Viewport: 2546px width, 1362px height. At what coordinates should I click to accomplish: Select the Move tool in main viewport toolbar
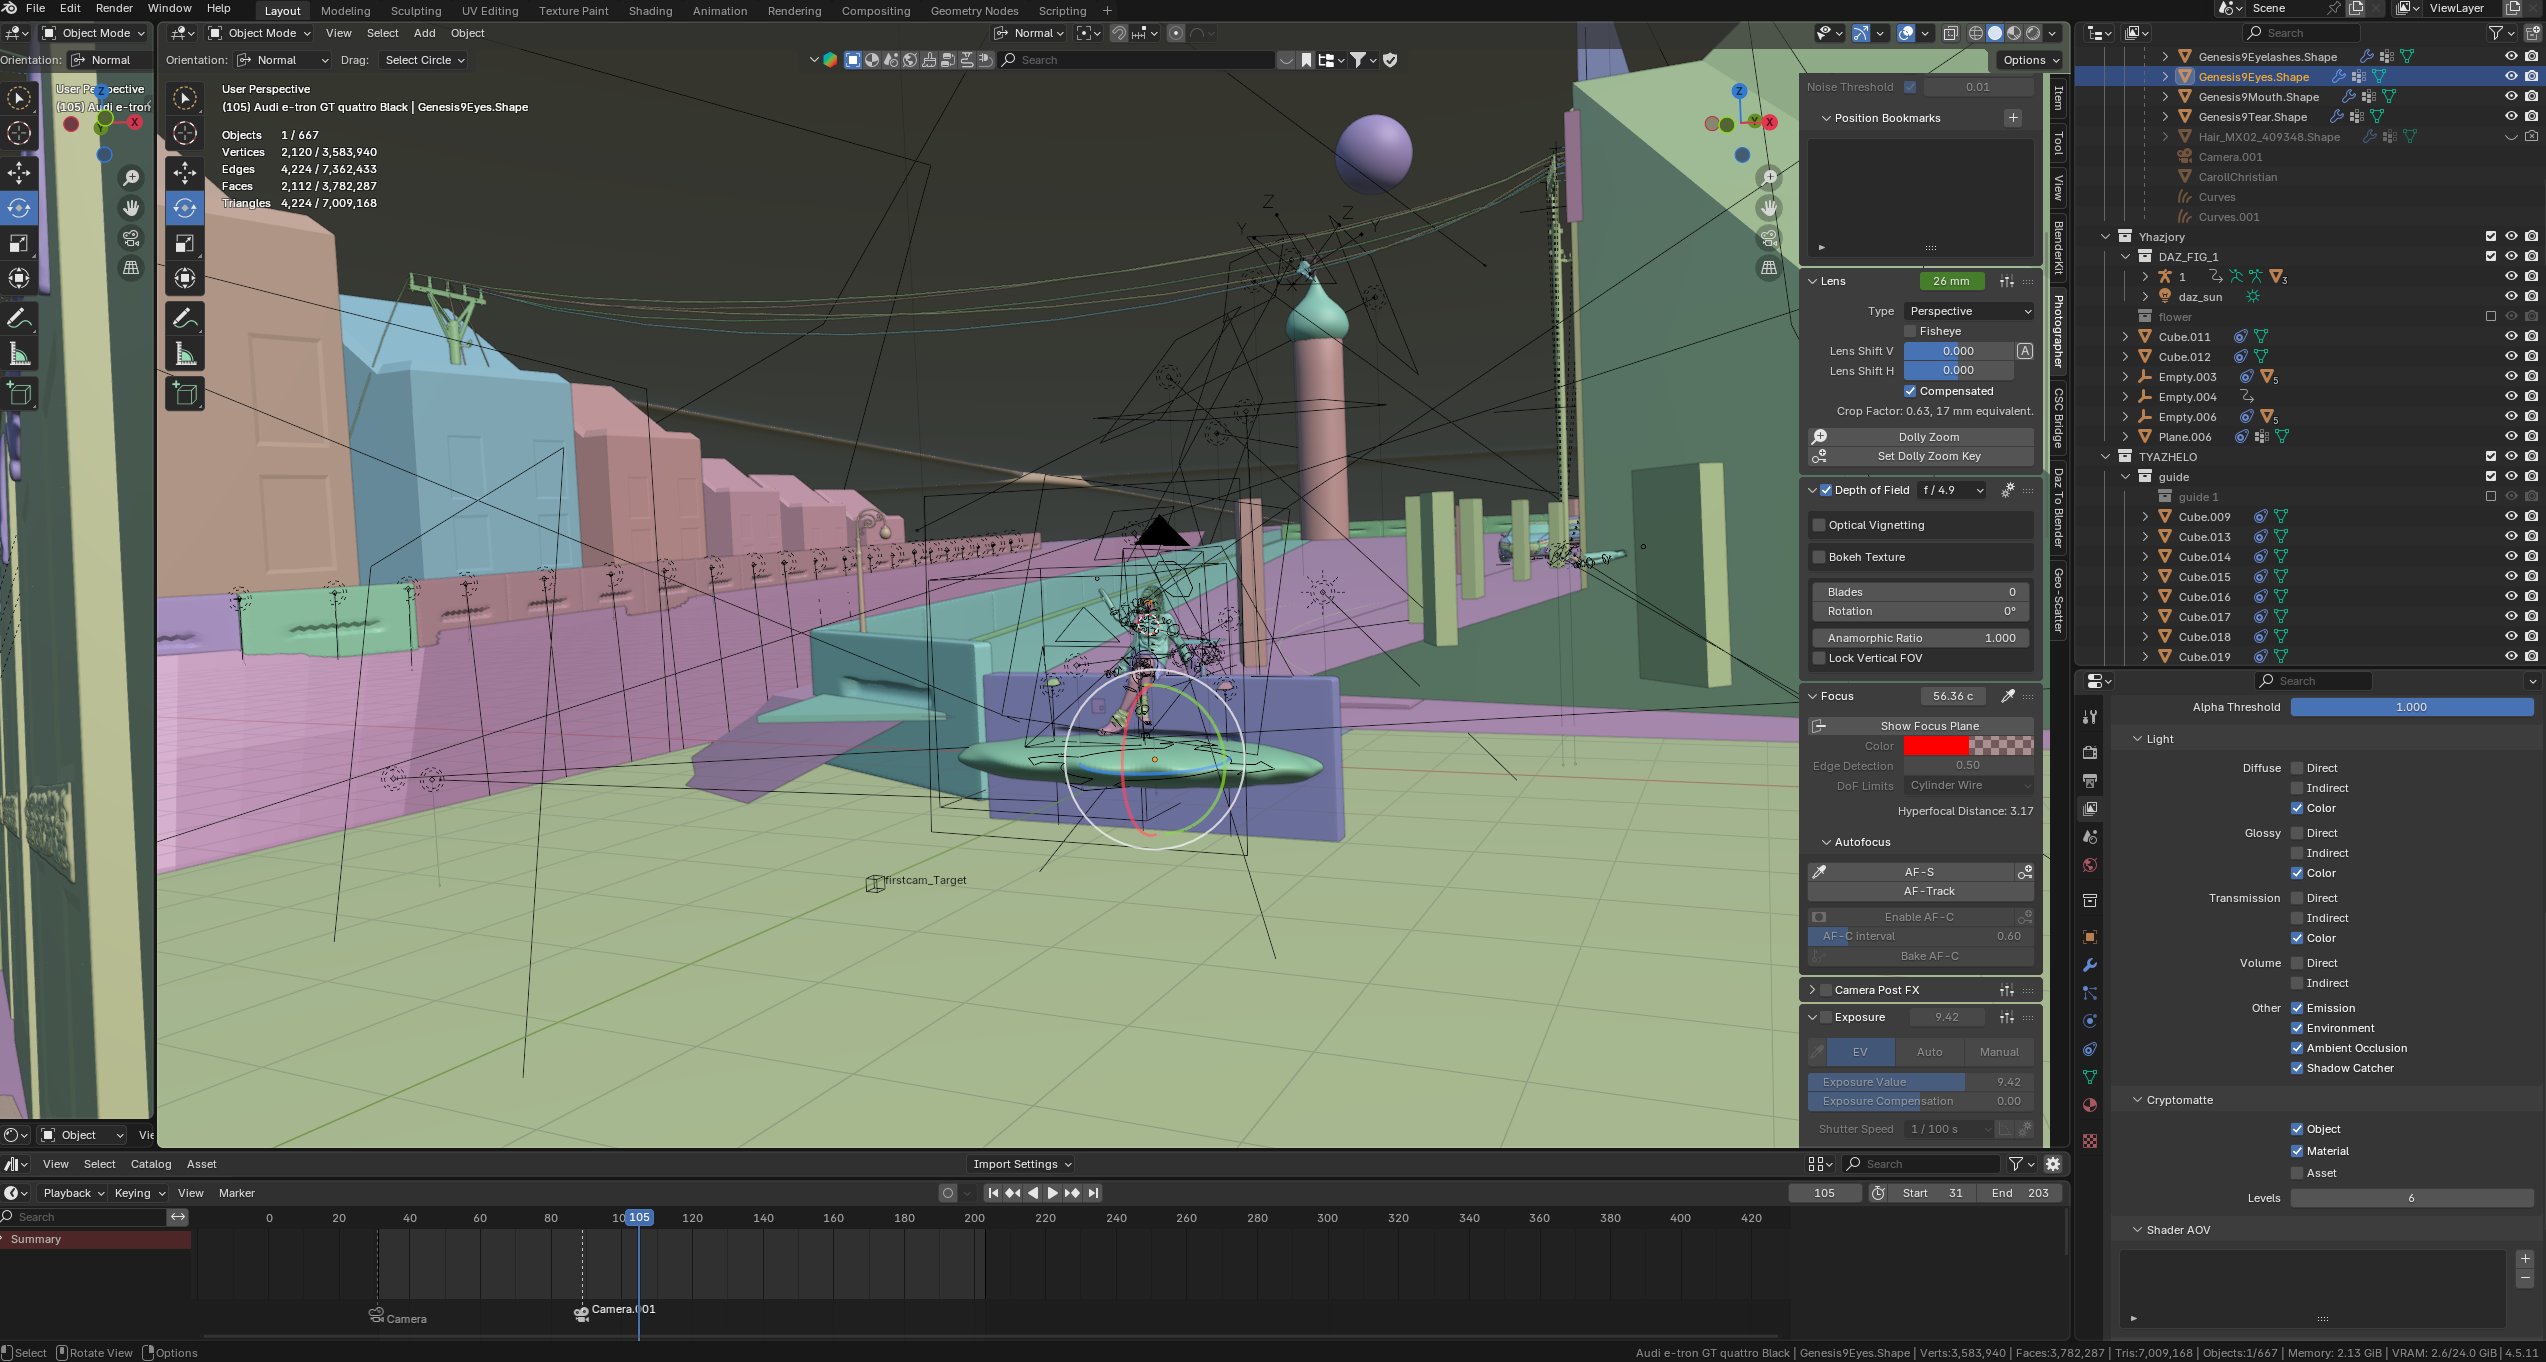(185, 173)
